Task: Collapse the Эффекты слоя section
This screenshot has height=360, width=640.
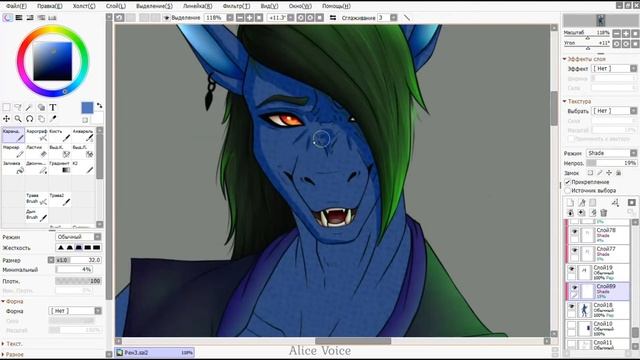Action: (564, 59)
